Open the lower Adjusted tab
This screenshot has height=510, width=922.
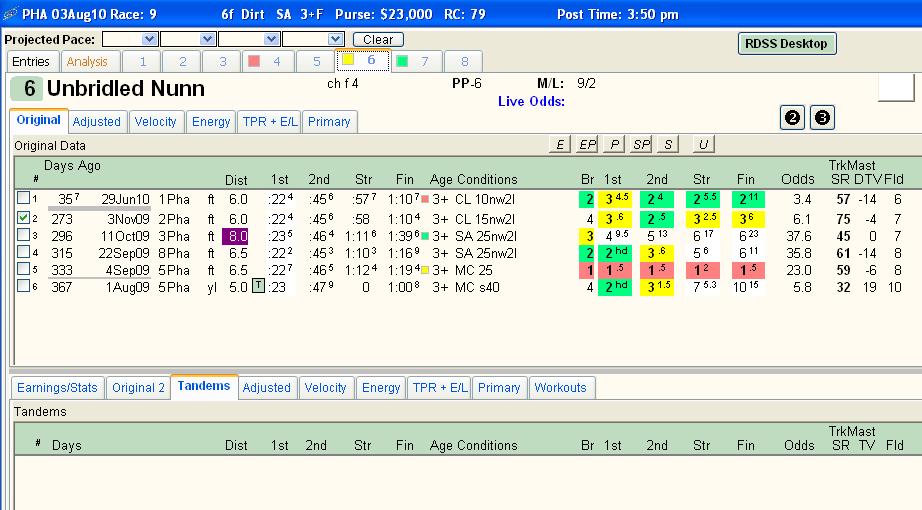click(266, 388)
